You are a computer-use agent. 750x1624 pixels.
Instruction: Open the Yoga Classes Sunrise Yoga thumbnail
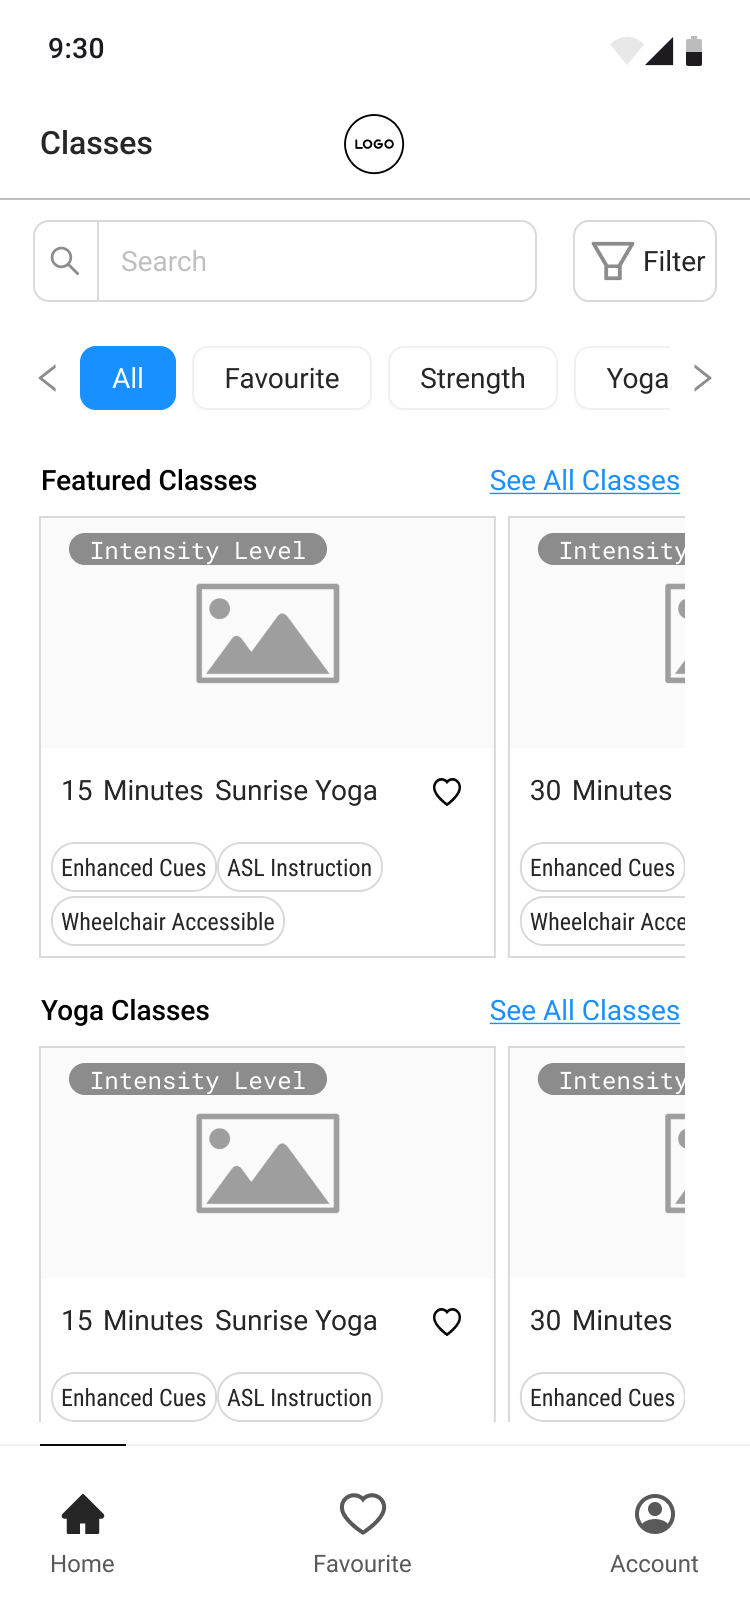pyautogui.click(x=268, y=1163)
